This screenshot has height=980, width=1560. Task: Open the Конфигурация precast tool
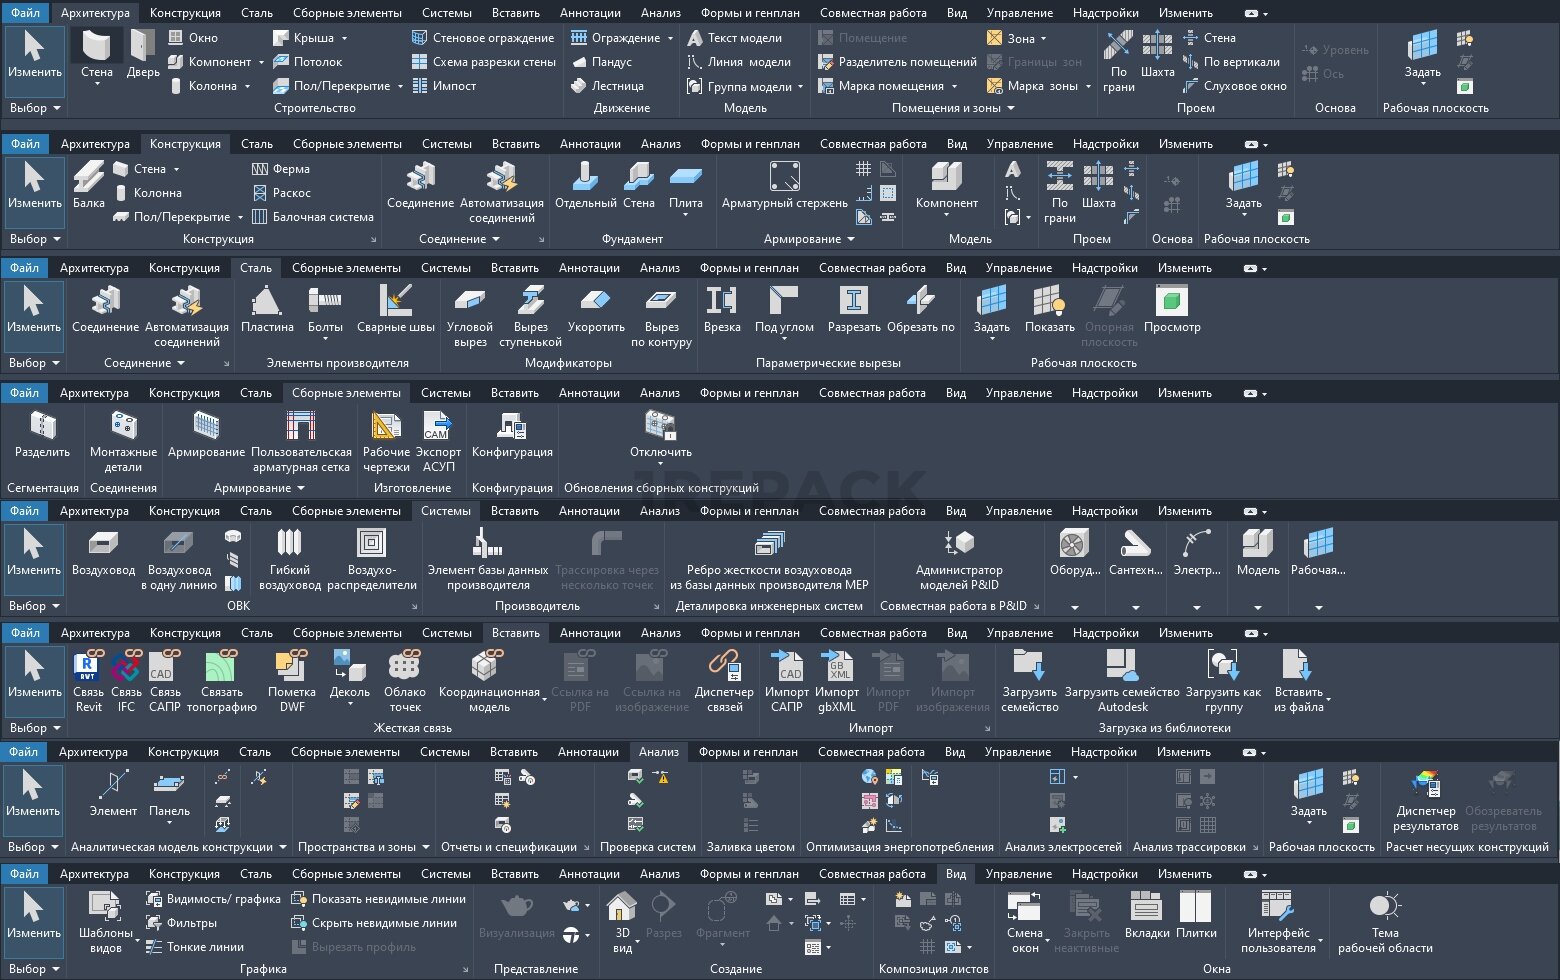click(x=512, y=434)
